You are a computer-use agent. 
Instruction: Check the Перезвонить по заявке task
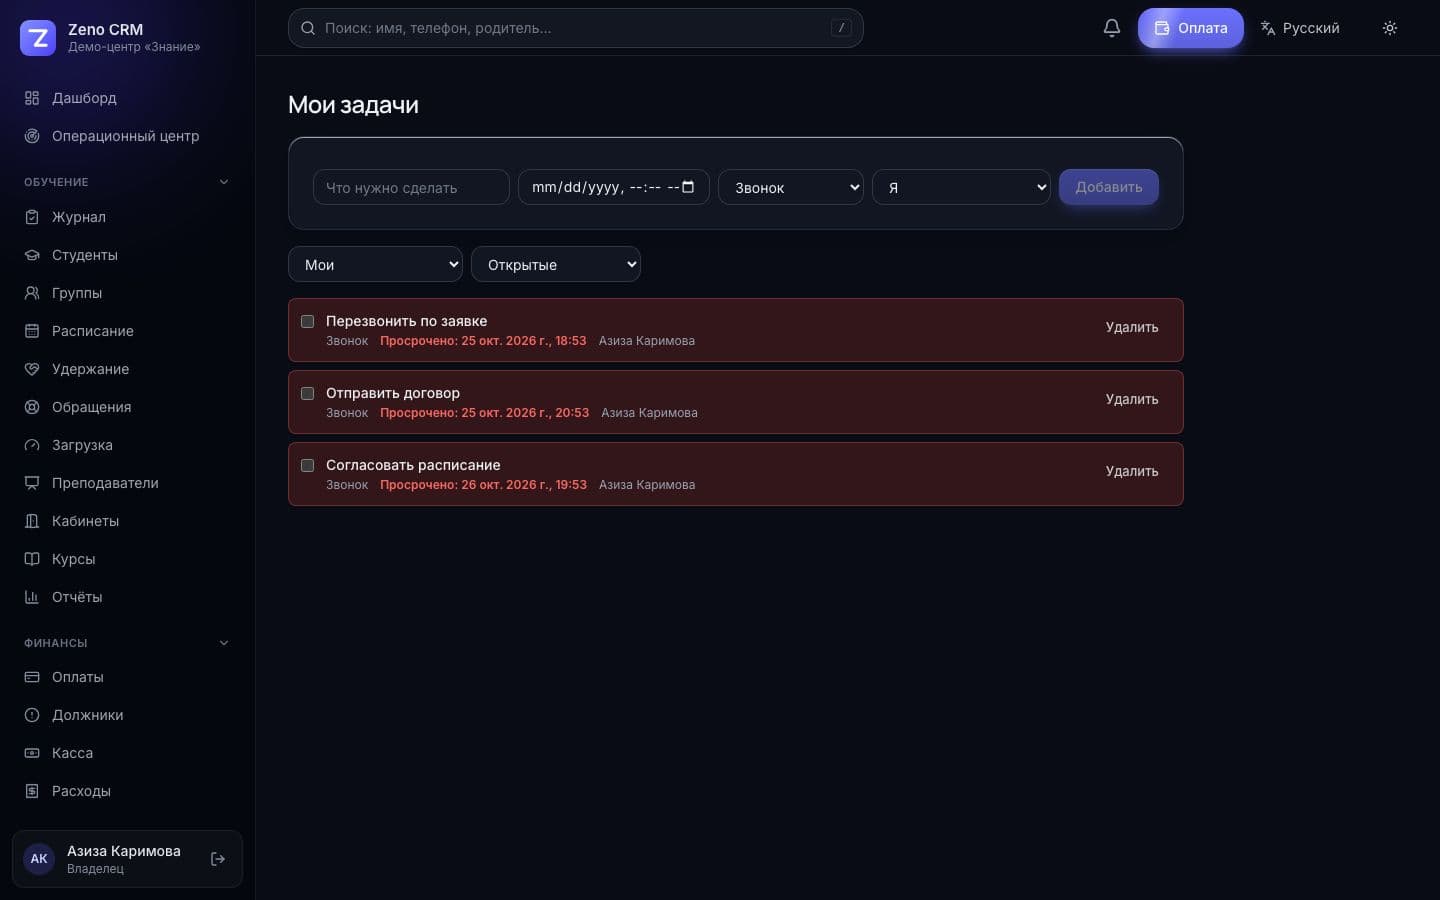tap(308, 321)
